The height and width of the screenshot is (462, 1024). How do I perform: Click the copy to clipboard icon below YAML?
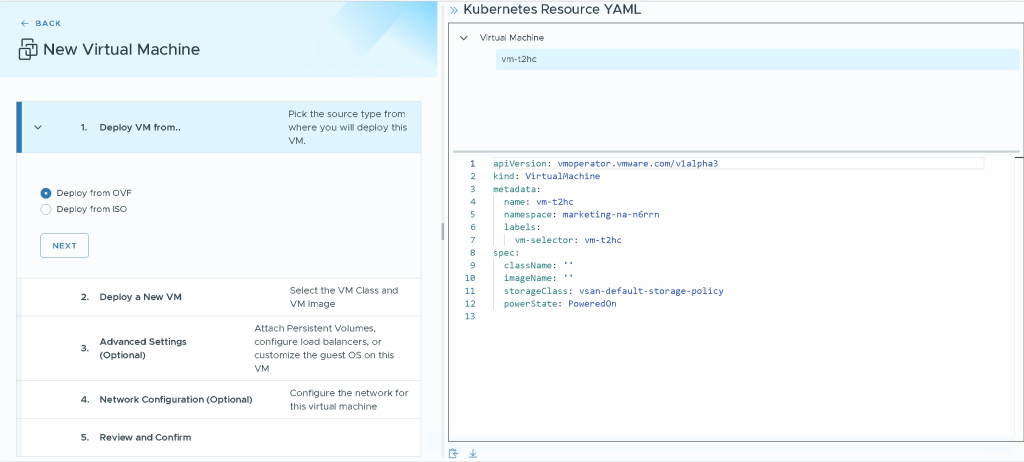(x=454, y=453)
